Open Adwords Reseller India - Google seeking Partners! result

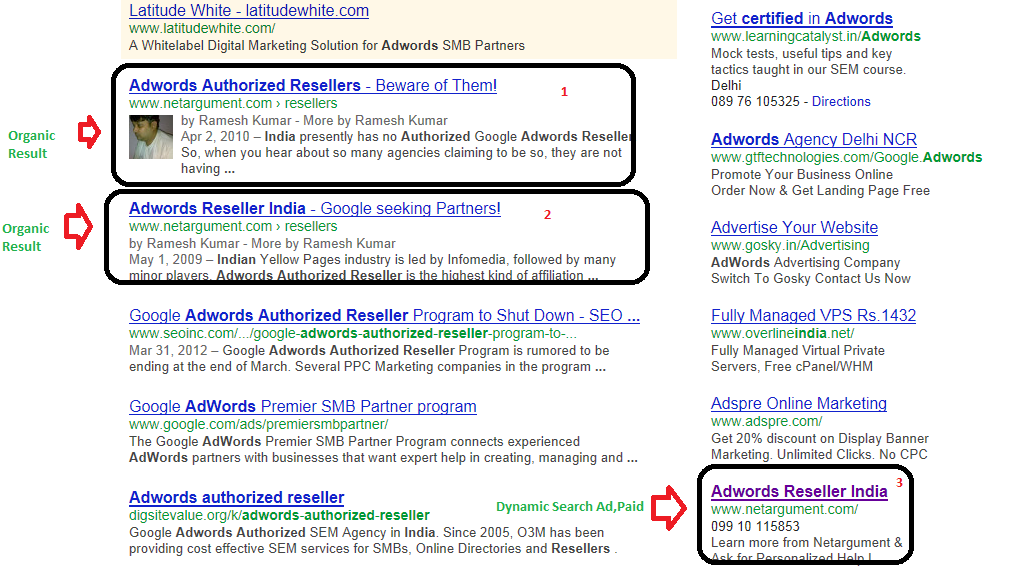tap(315, 209)
